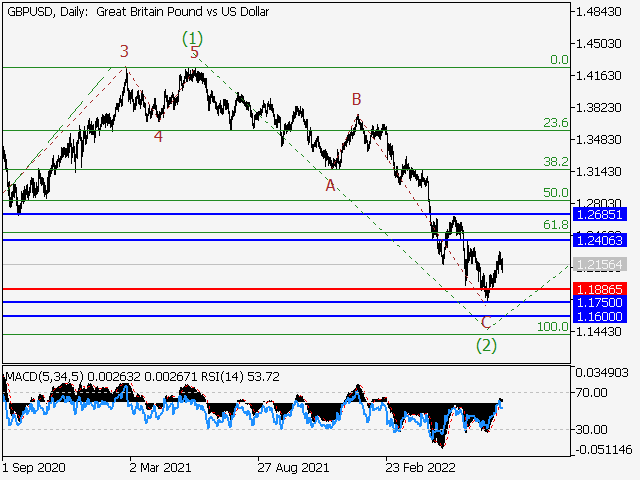Click the 2 Mar 2021 date label
640x480 pixels.
160,467
